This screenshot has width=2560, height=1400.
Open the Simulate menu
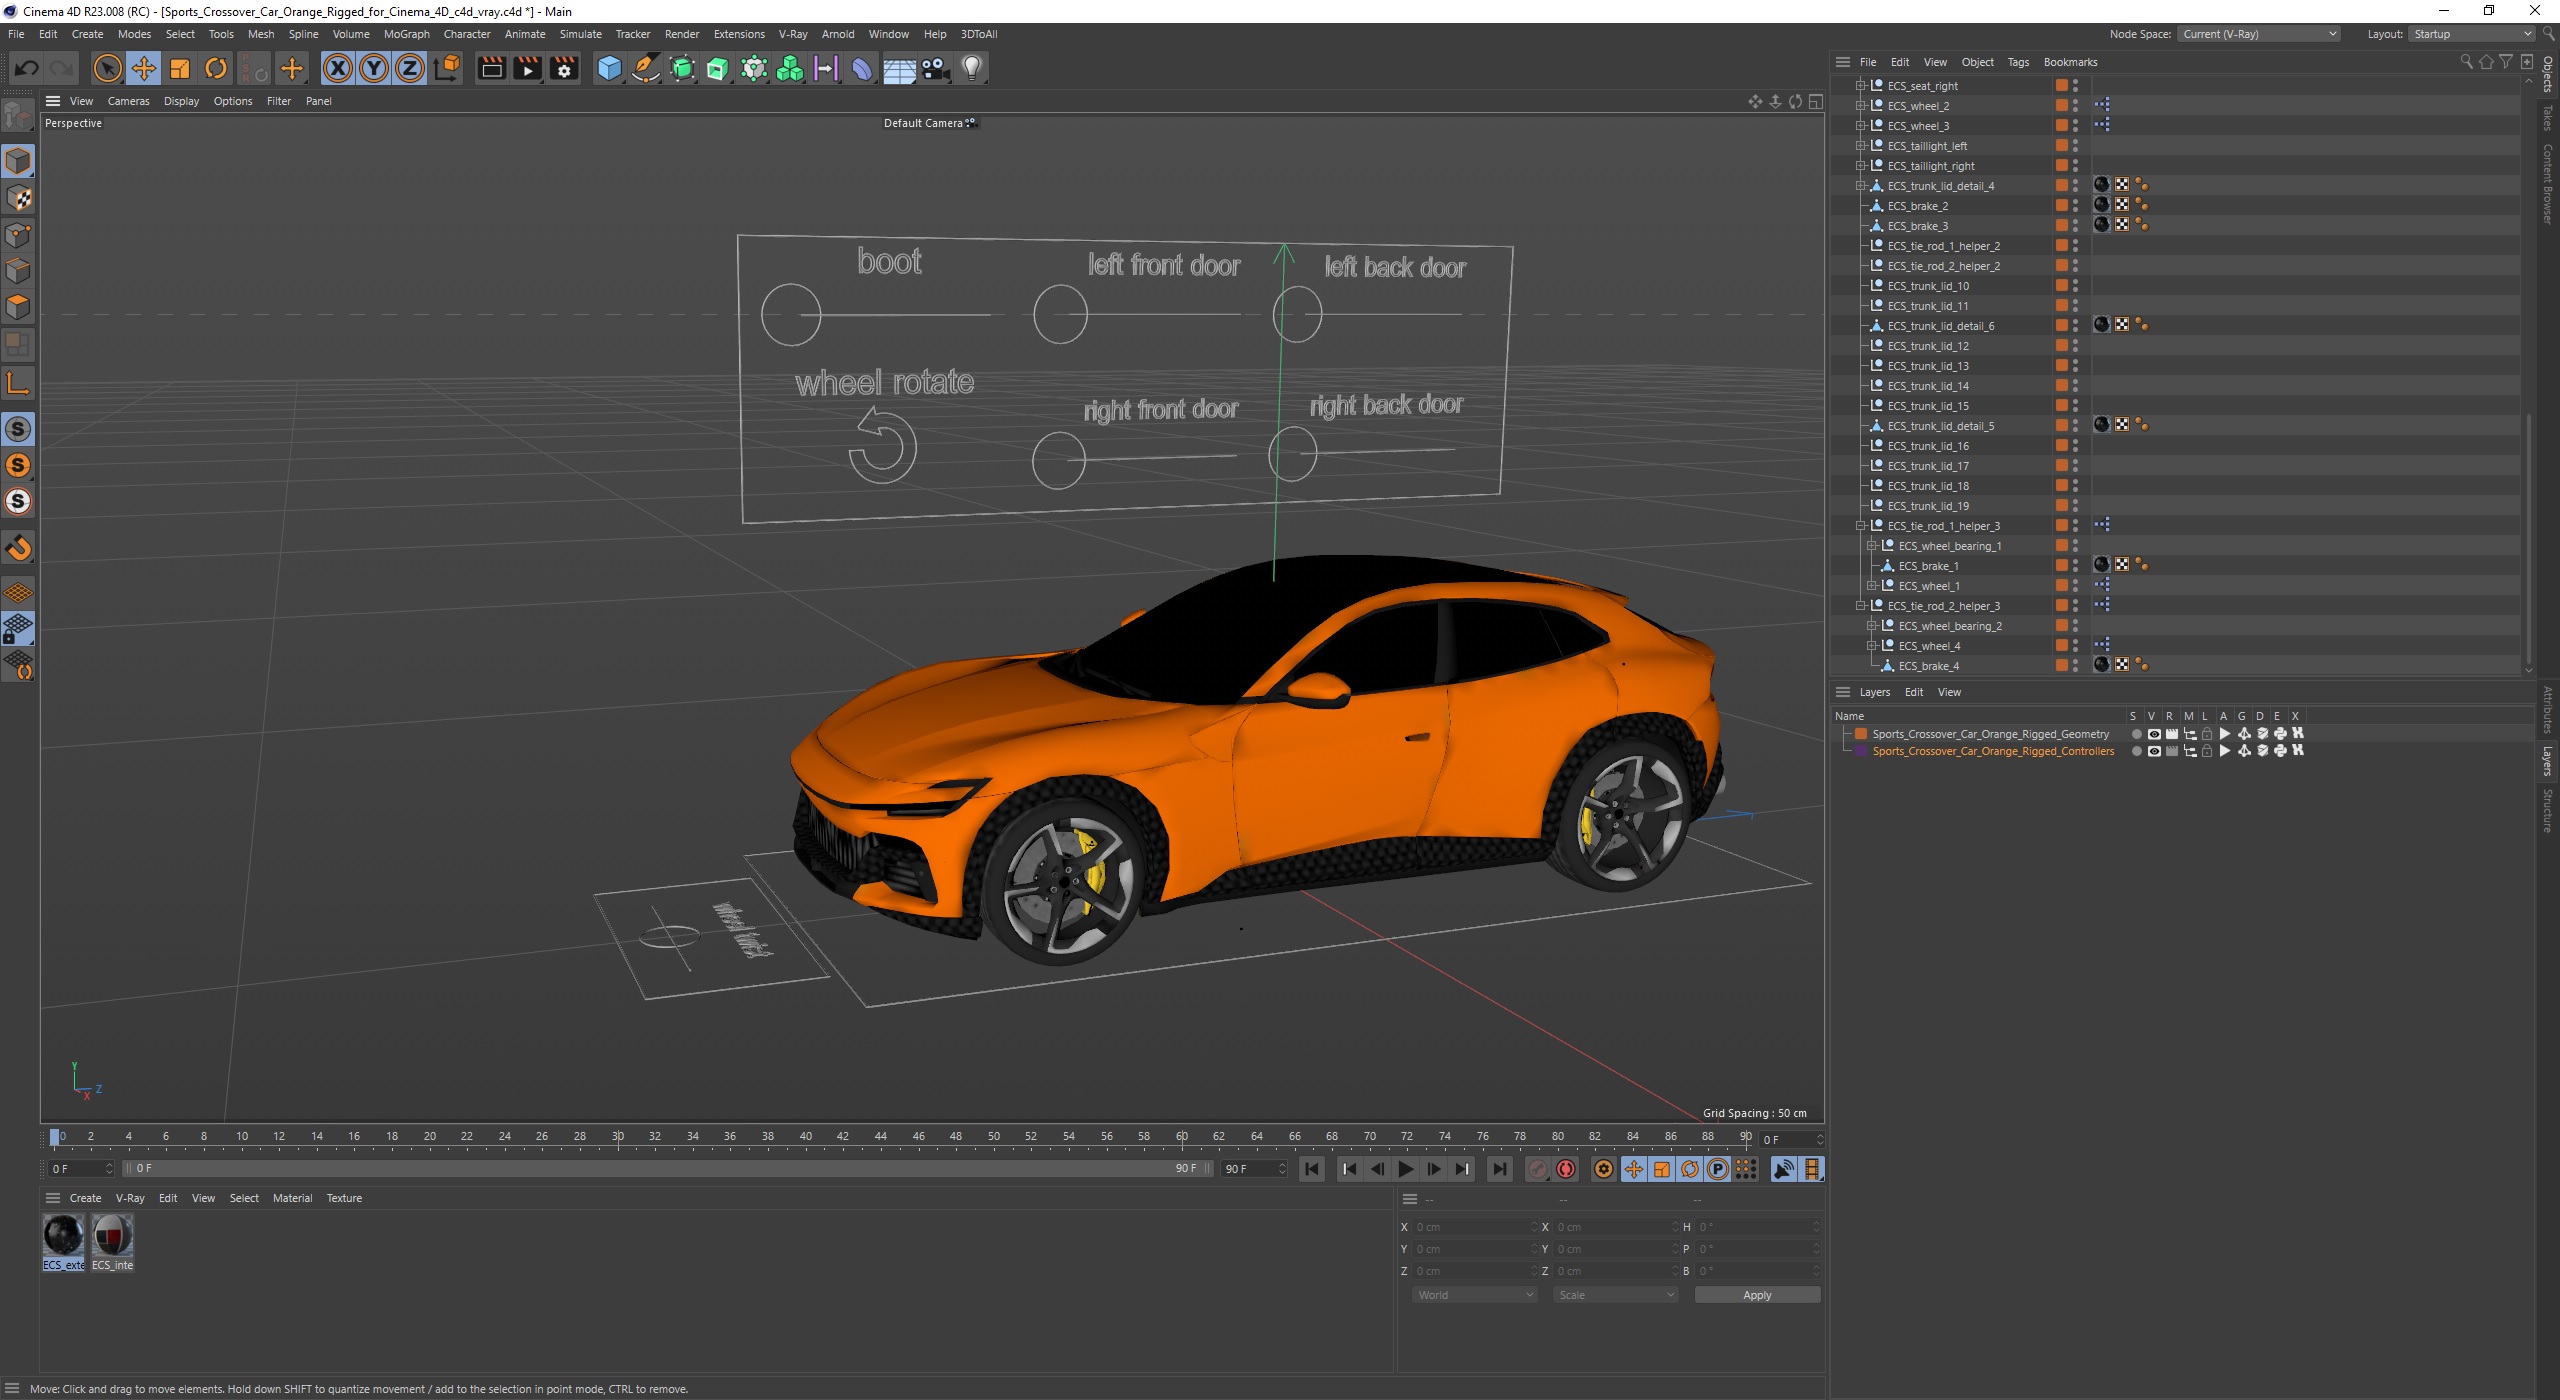click(x=580, y=34)
